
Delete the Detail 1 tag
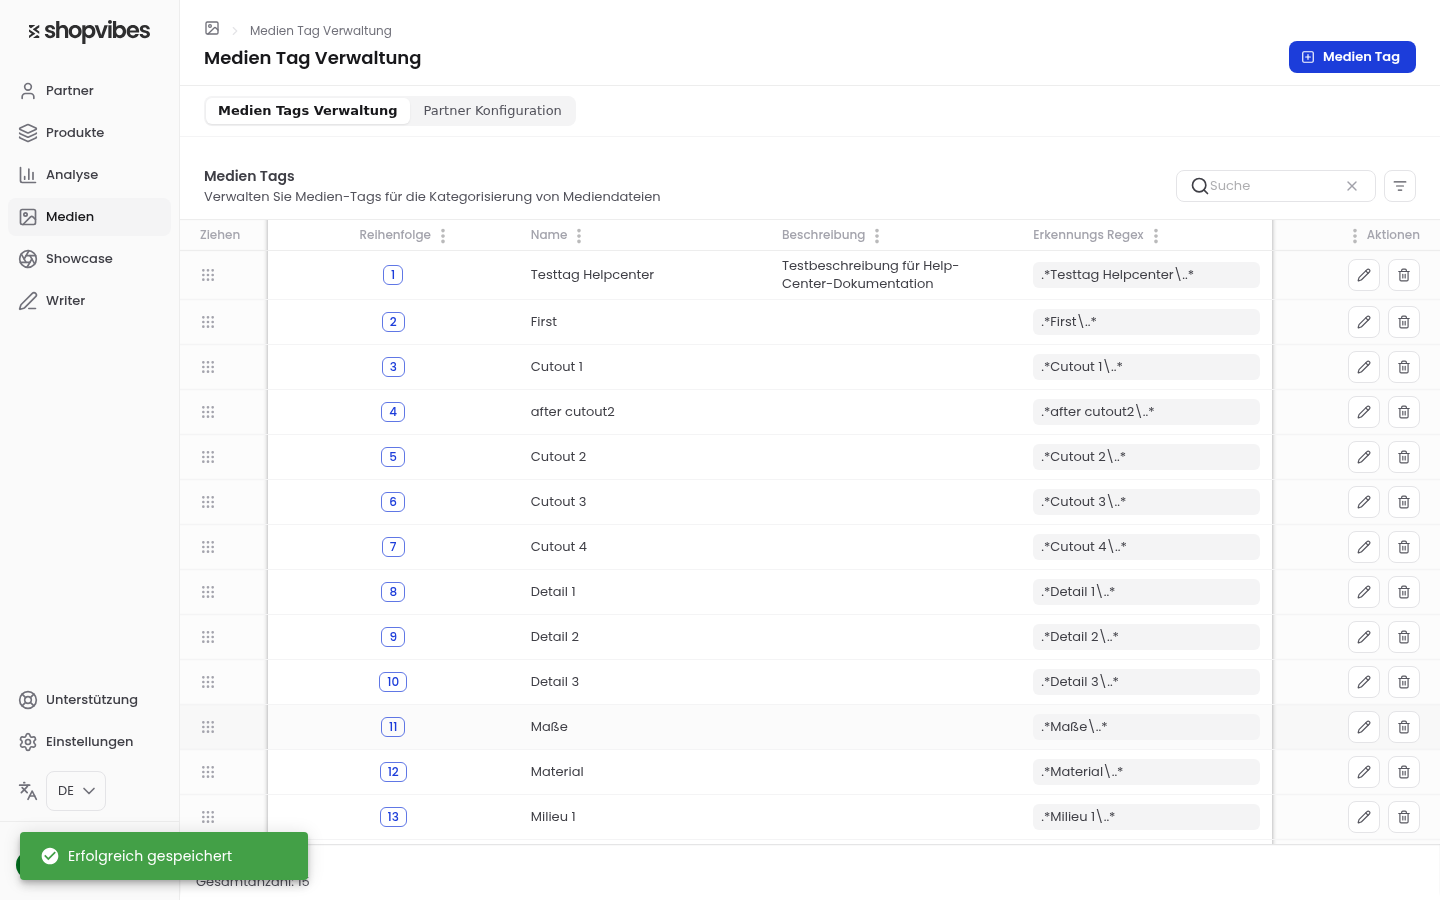point(1404,592)
